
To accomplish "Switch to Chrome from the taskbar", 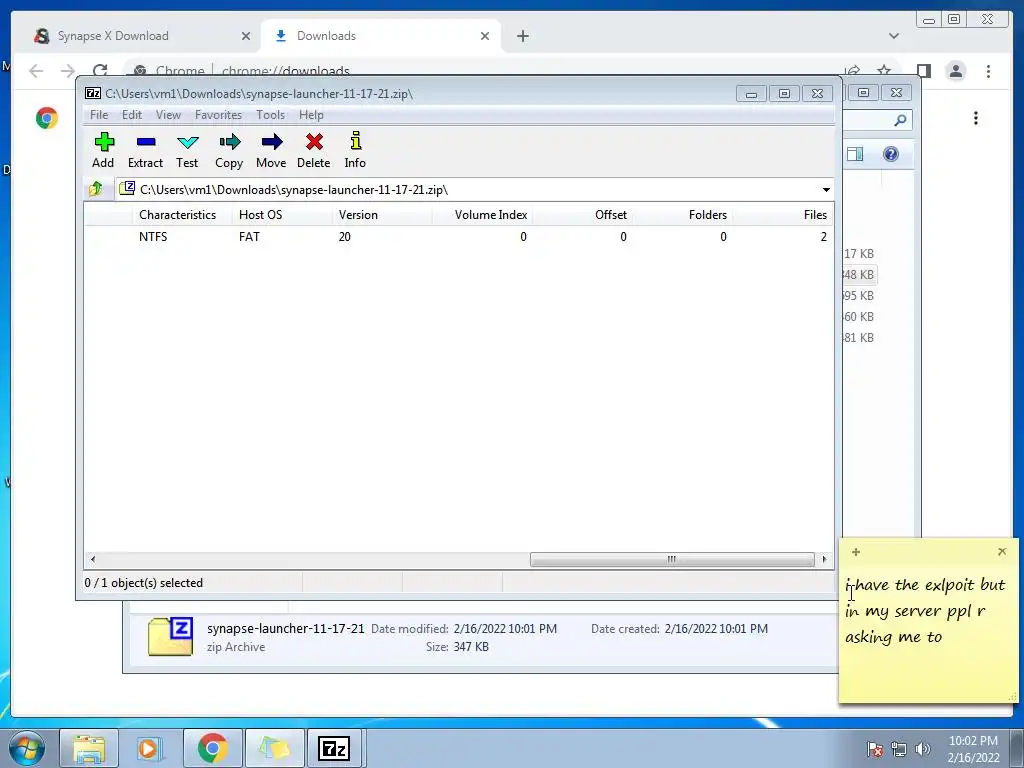I will (x=212, y=748).
